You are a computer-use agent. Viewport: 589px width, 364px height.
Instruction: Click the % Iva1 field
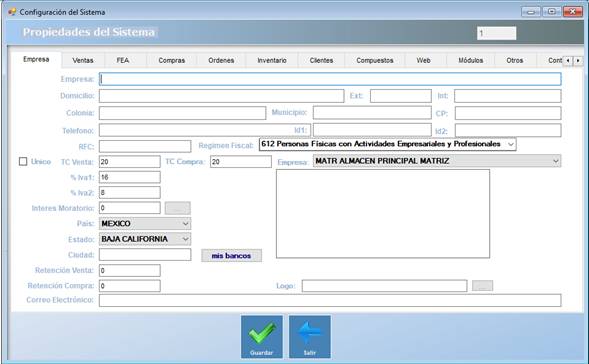pyautogui.click(x=130, y=177)
